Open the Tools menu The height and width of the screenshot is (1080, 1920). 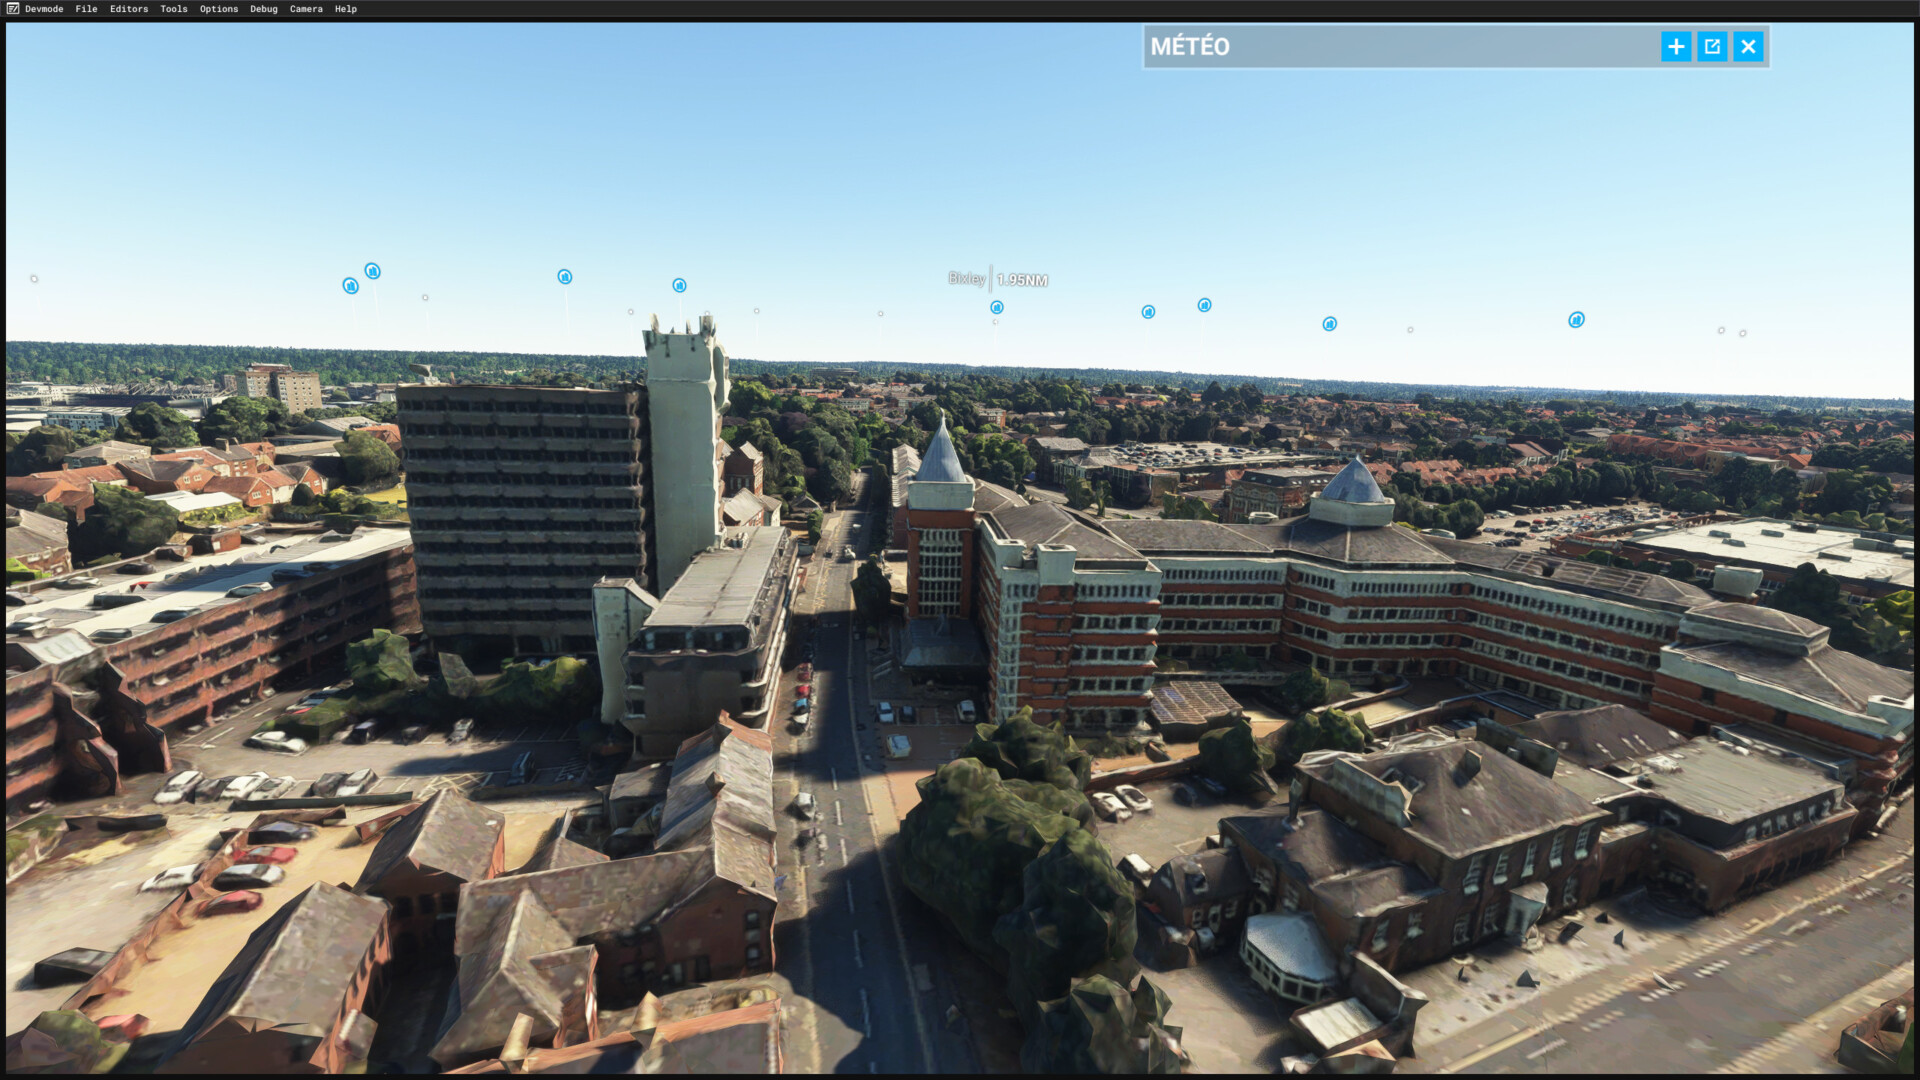174,9
